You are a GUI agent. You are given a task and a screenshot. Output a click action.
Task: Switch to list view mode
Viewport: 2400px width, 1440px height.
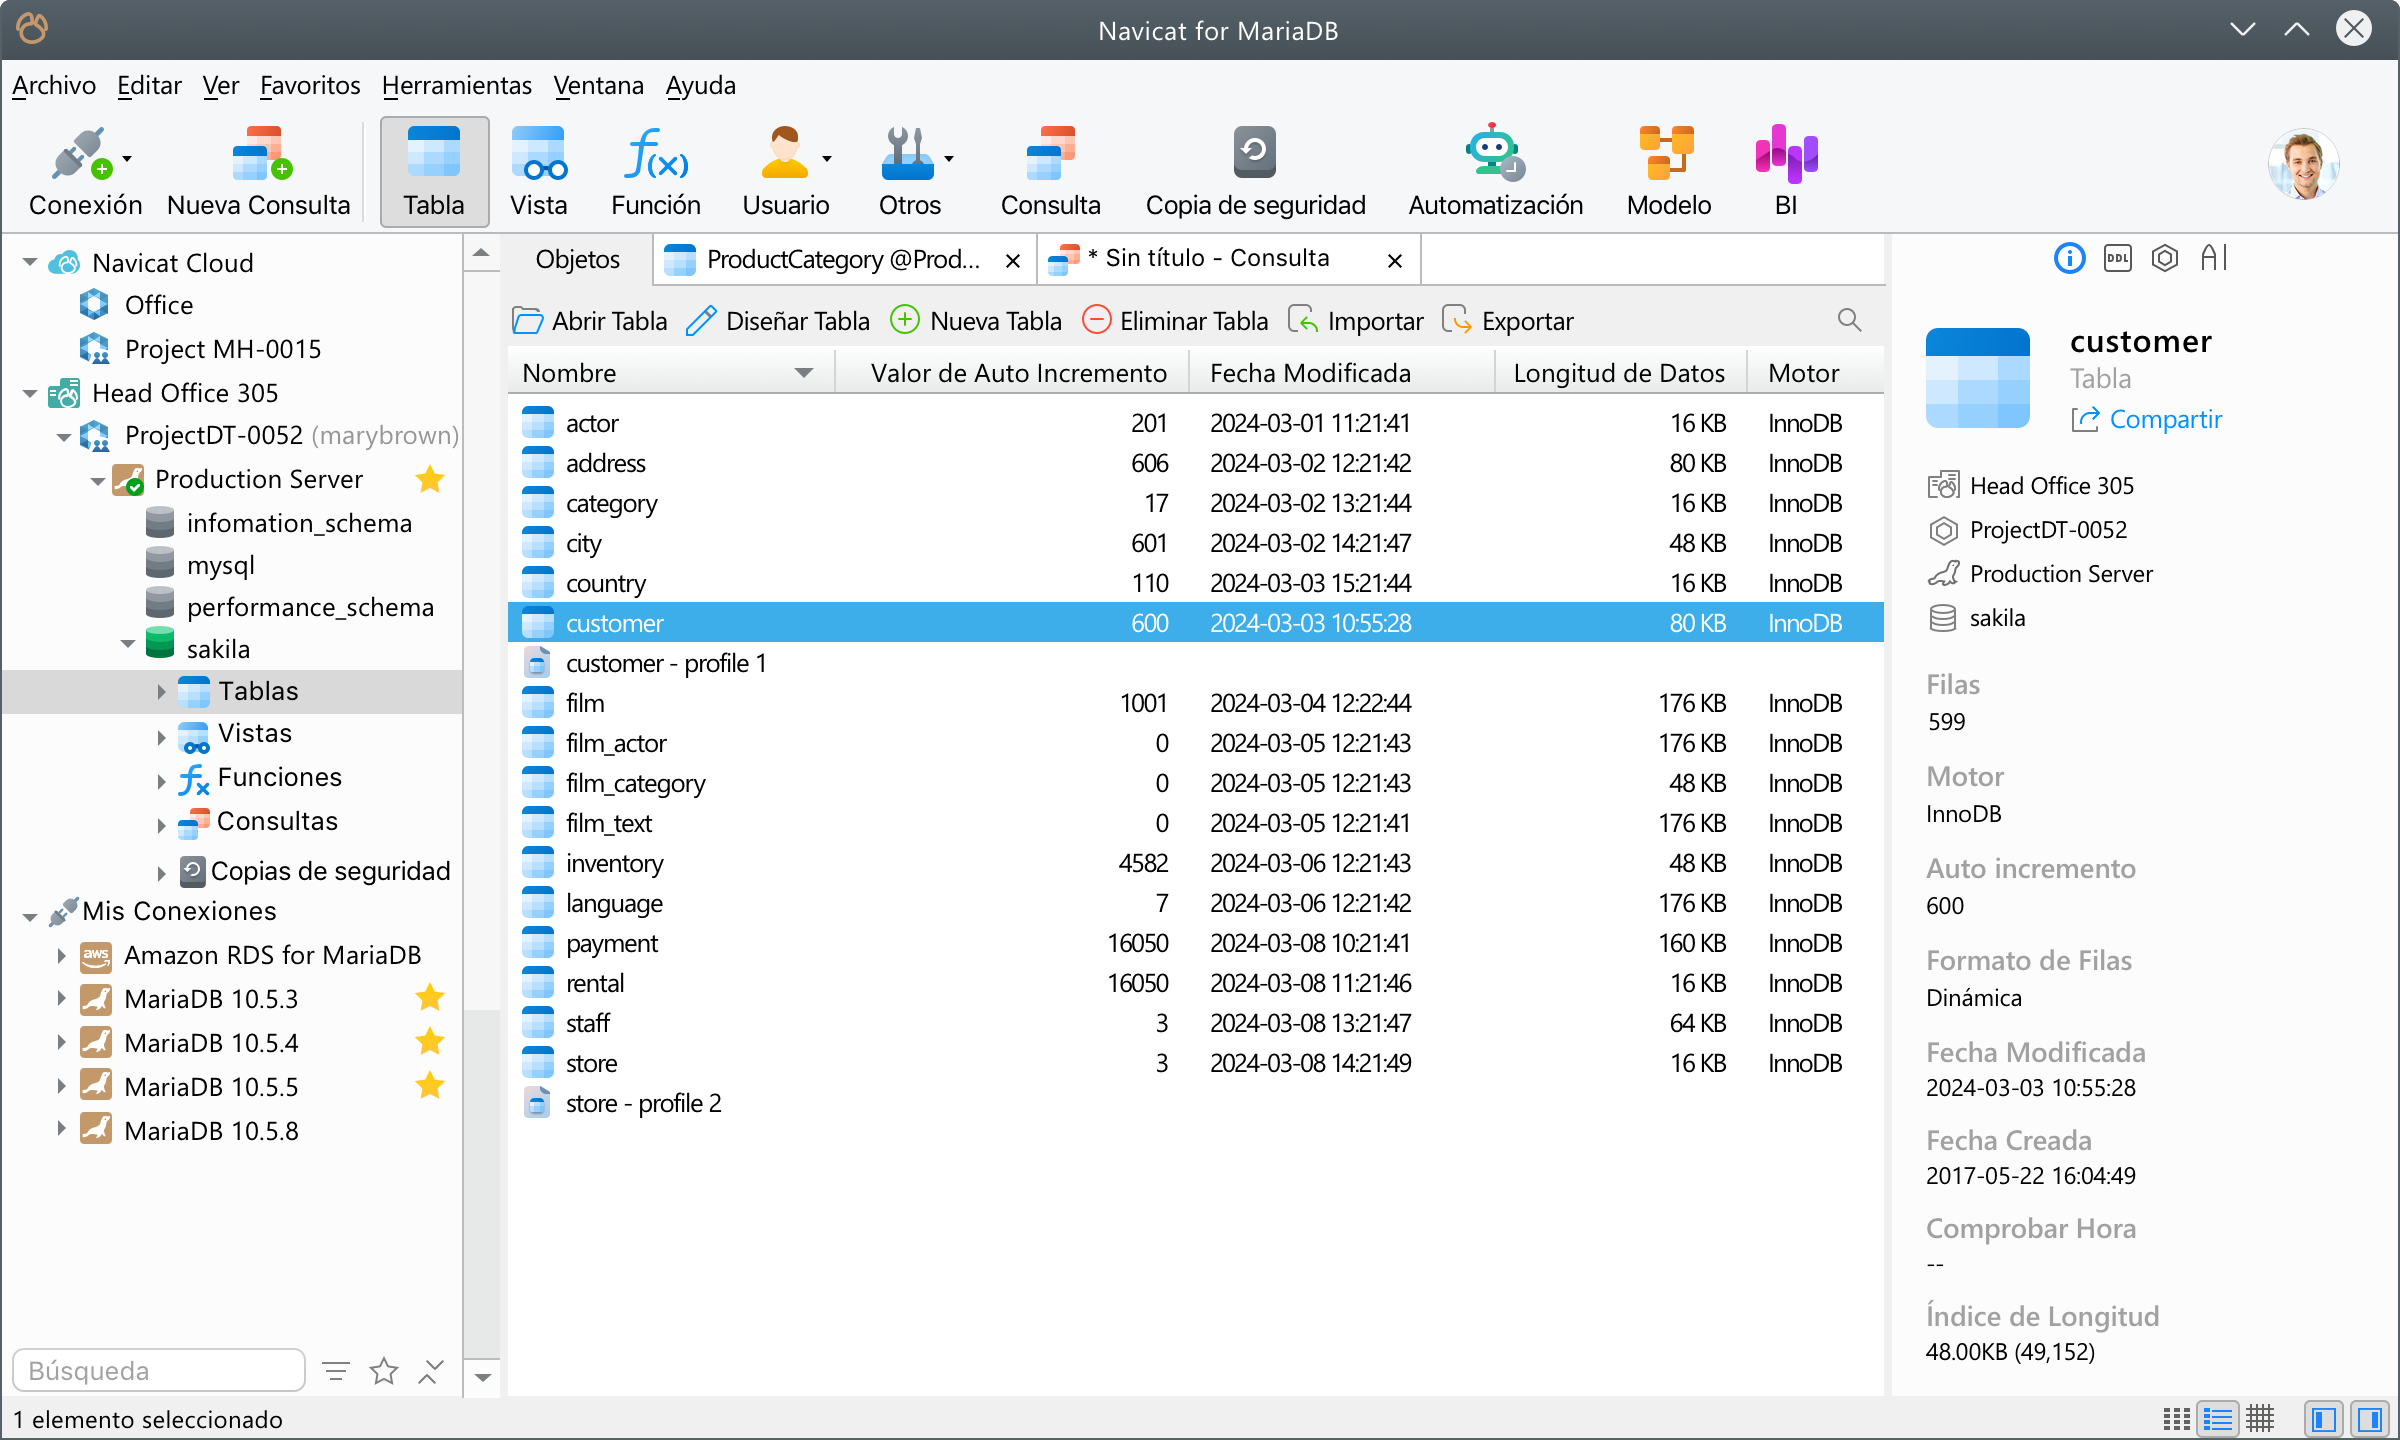pyautogui.click(x=2218, y=1419)
